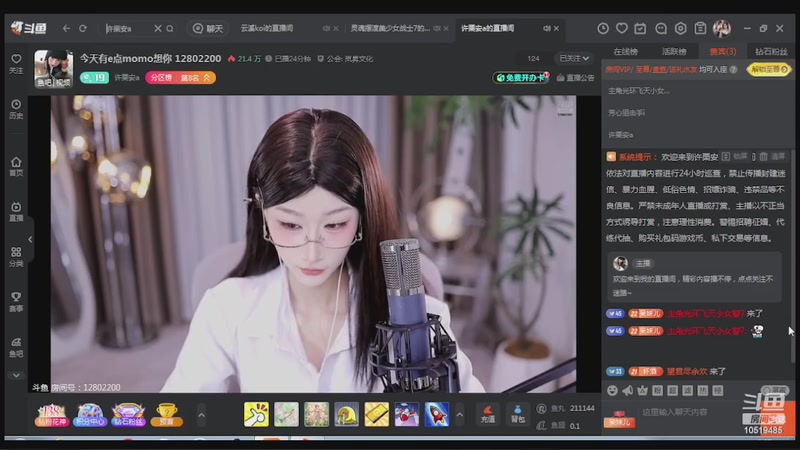
Task: Open 关注 in the left sidebar
Action: pos(16,64)
